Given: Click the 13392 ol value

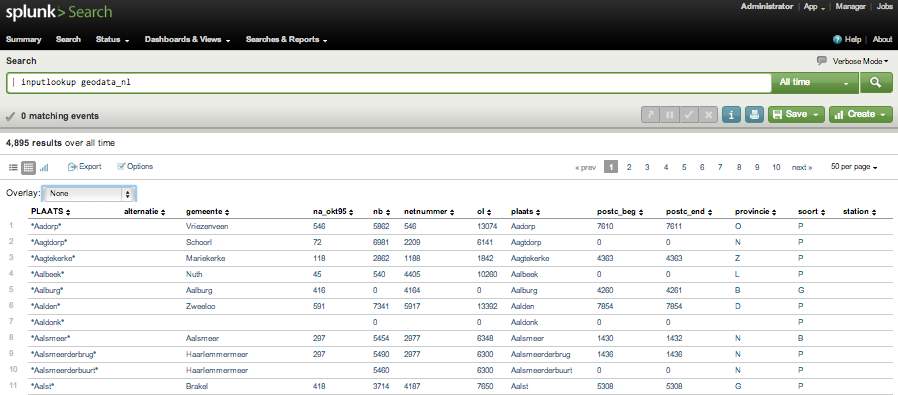Looking at the screenshot, I should (487, 306).
